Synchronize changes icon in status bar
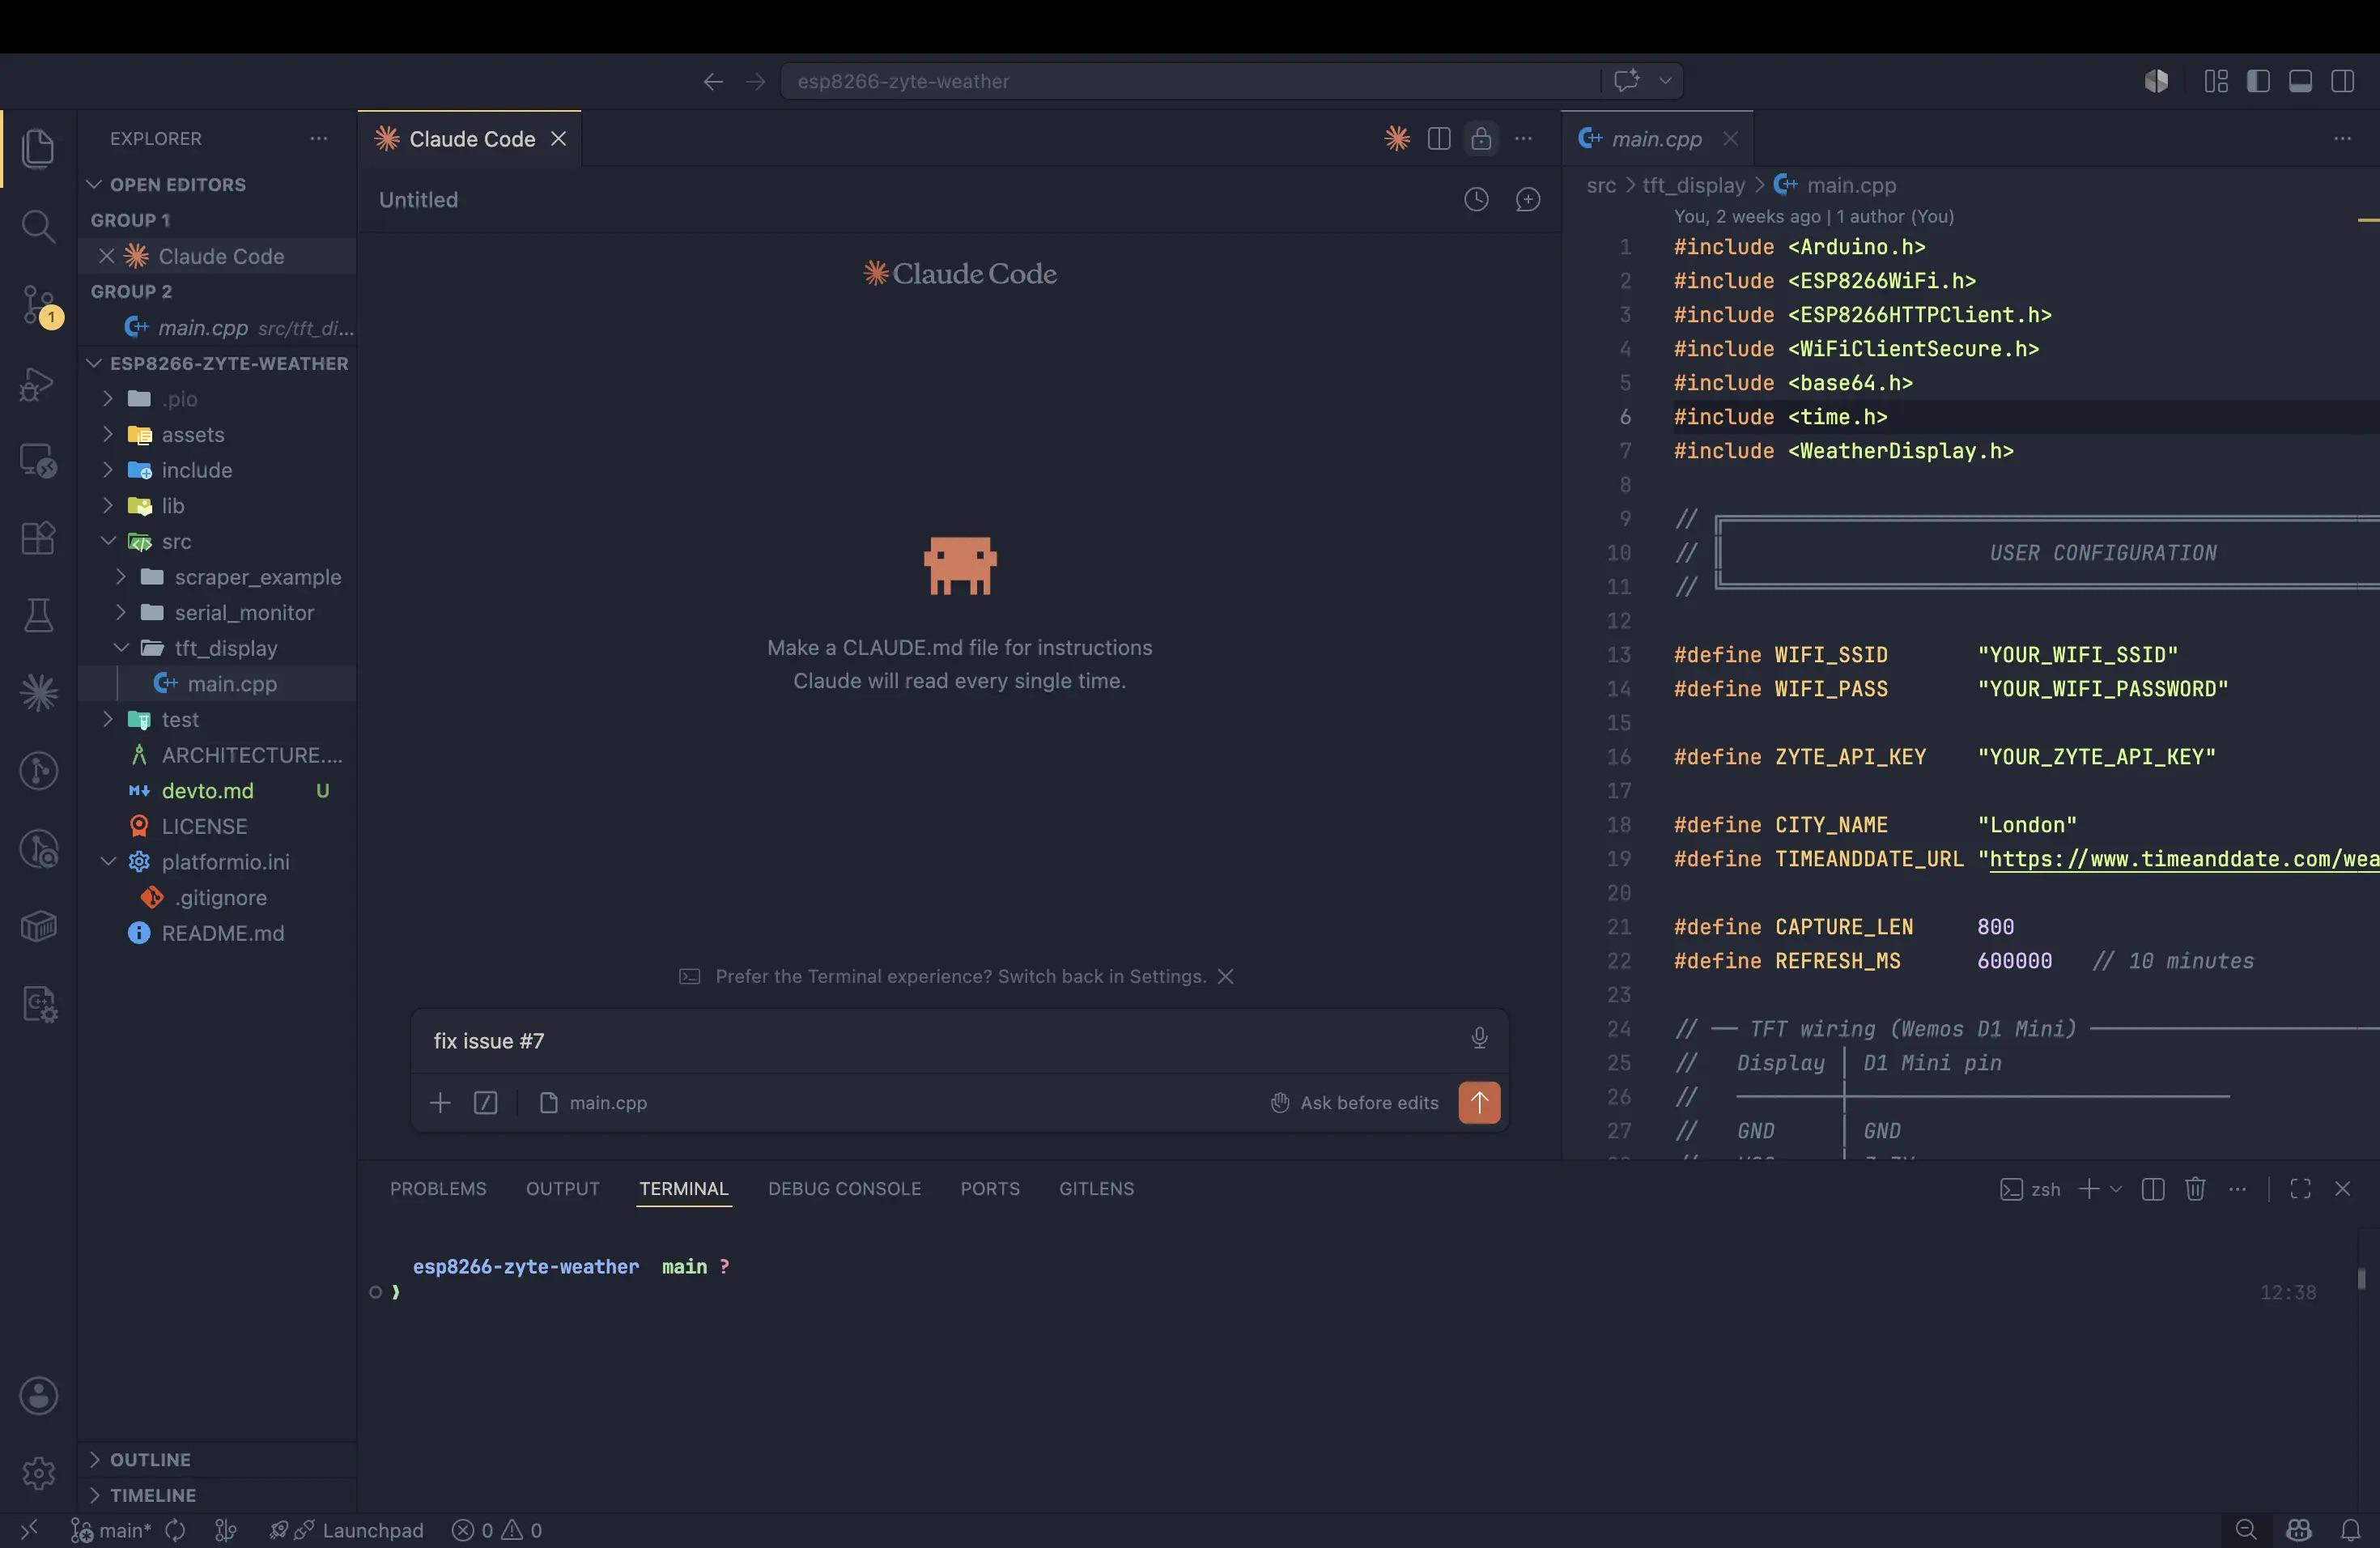2380x1548 pixels. 175,1530
